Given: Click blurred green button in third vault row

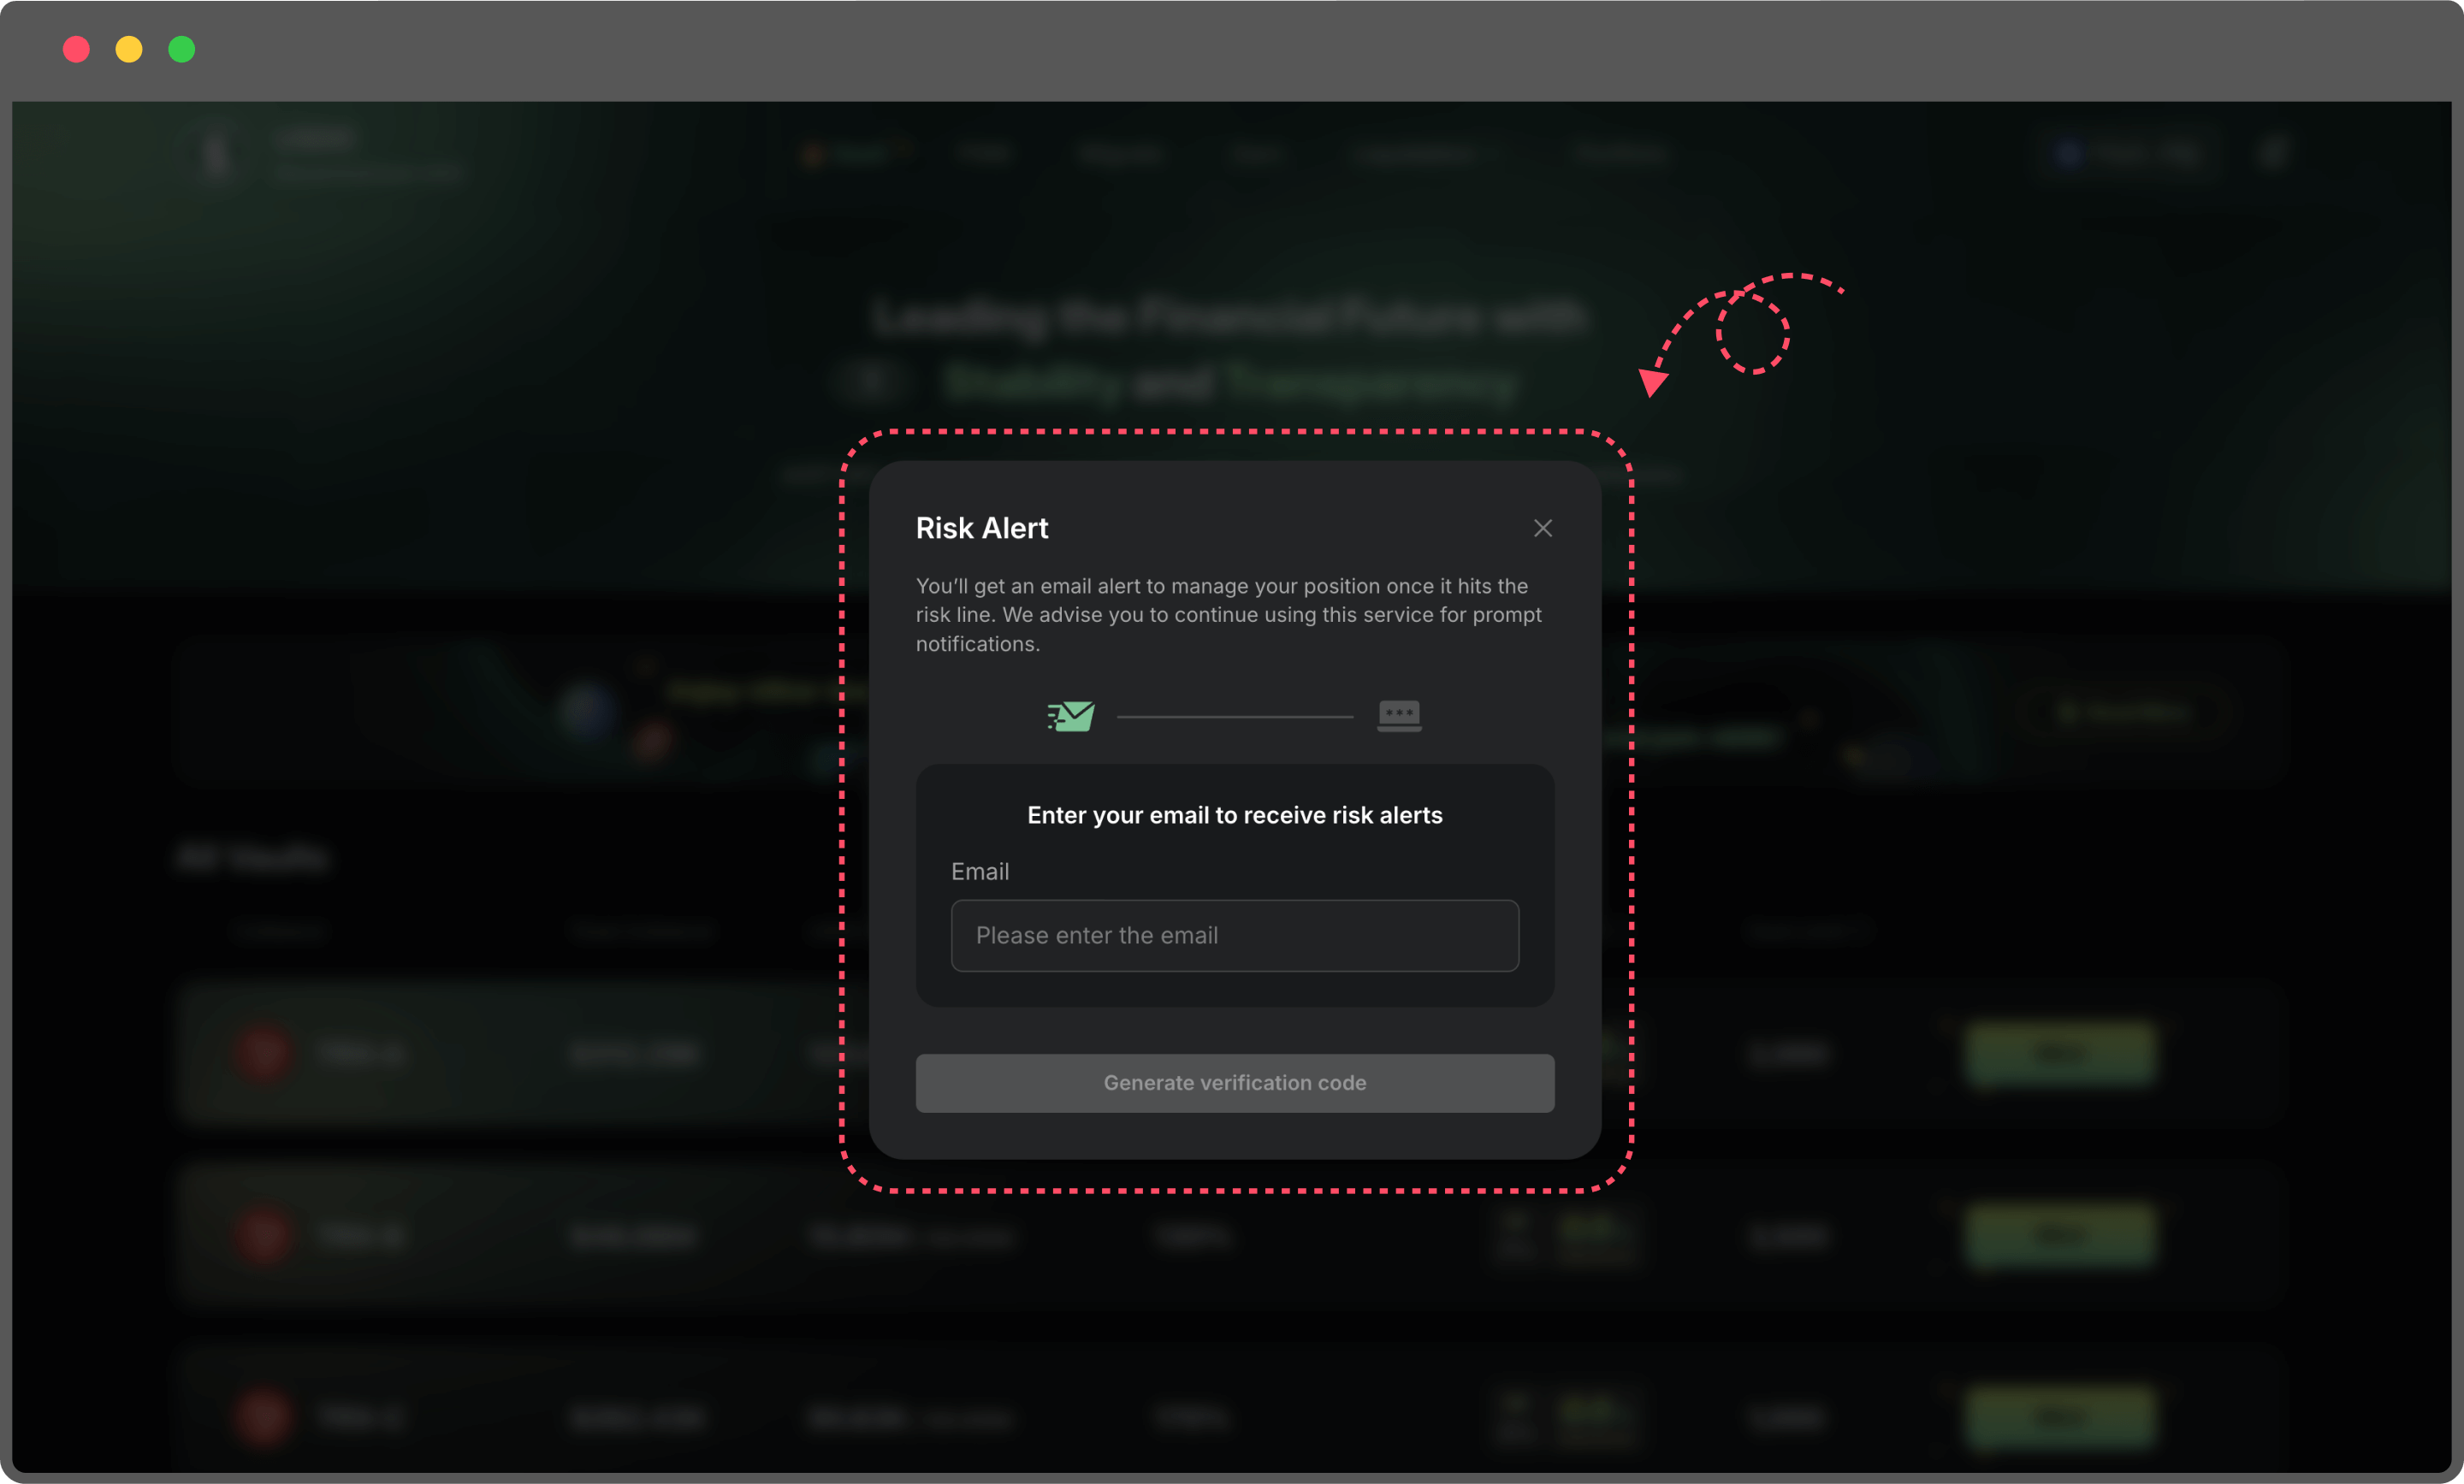Looking at the screenshot, I should coord(2060,1417).
